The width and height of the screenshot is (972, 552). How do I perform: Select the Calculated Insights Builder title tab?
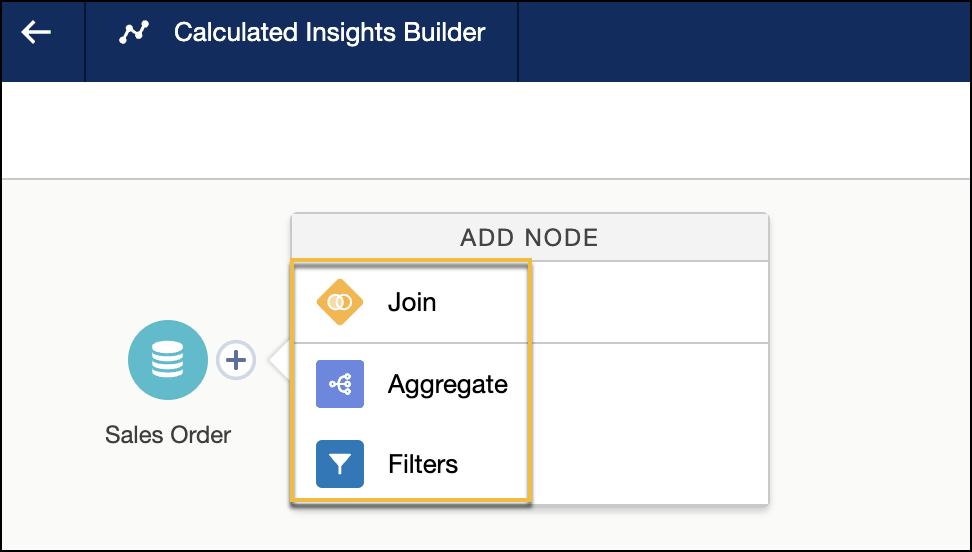pos(329,33)
